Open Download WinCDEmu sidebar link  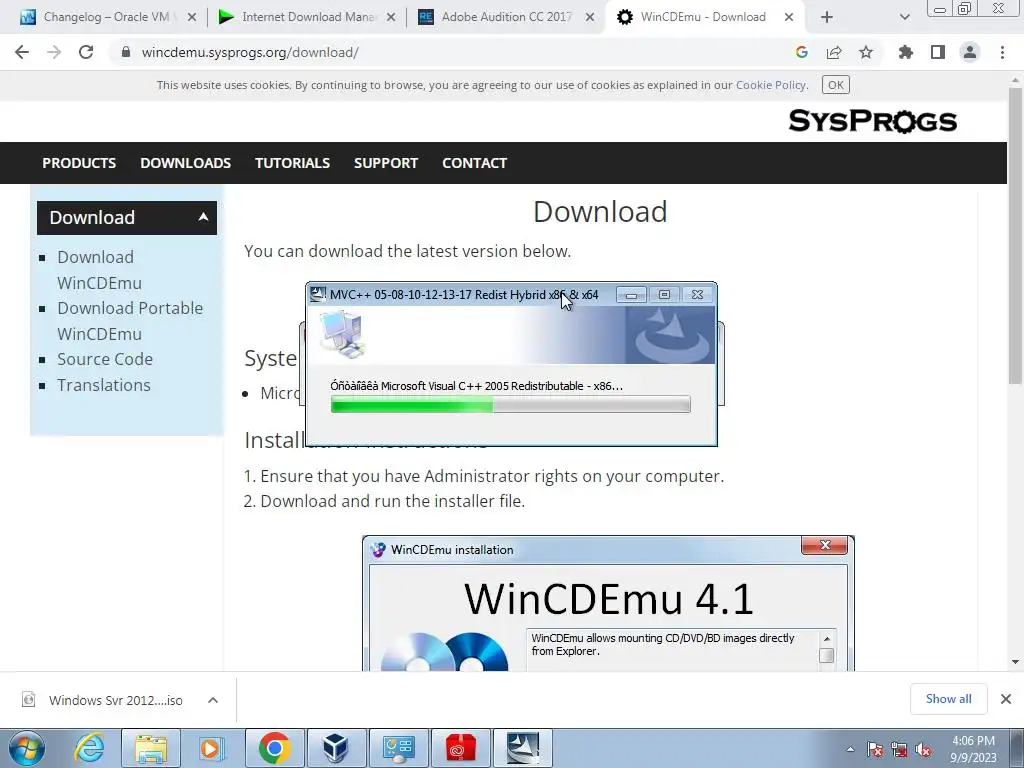[99, 270]
